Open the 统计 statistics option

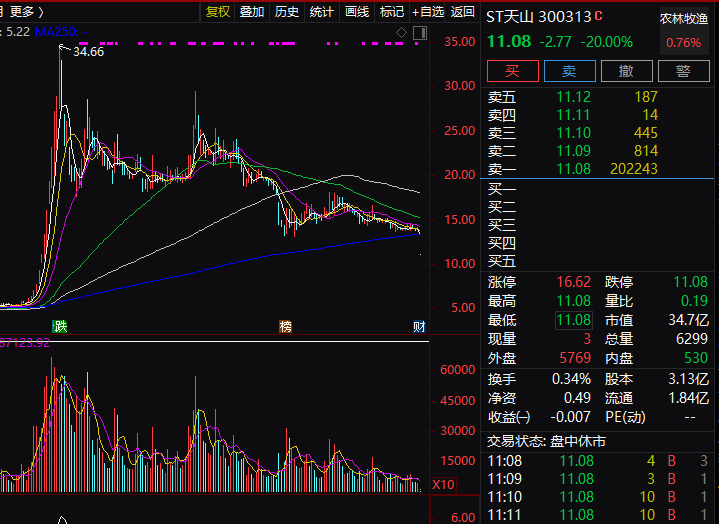(321, 11)
